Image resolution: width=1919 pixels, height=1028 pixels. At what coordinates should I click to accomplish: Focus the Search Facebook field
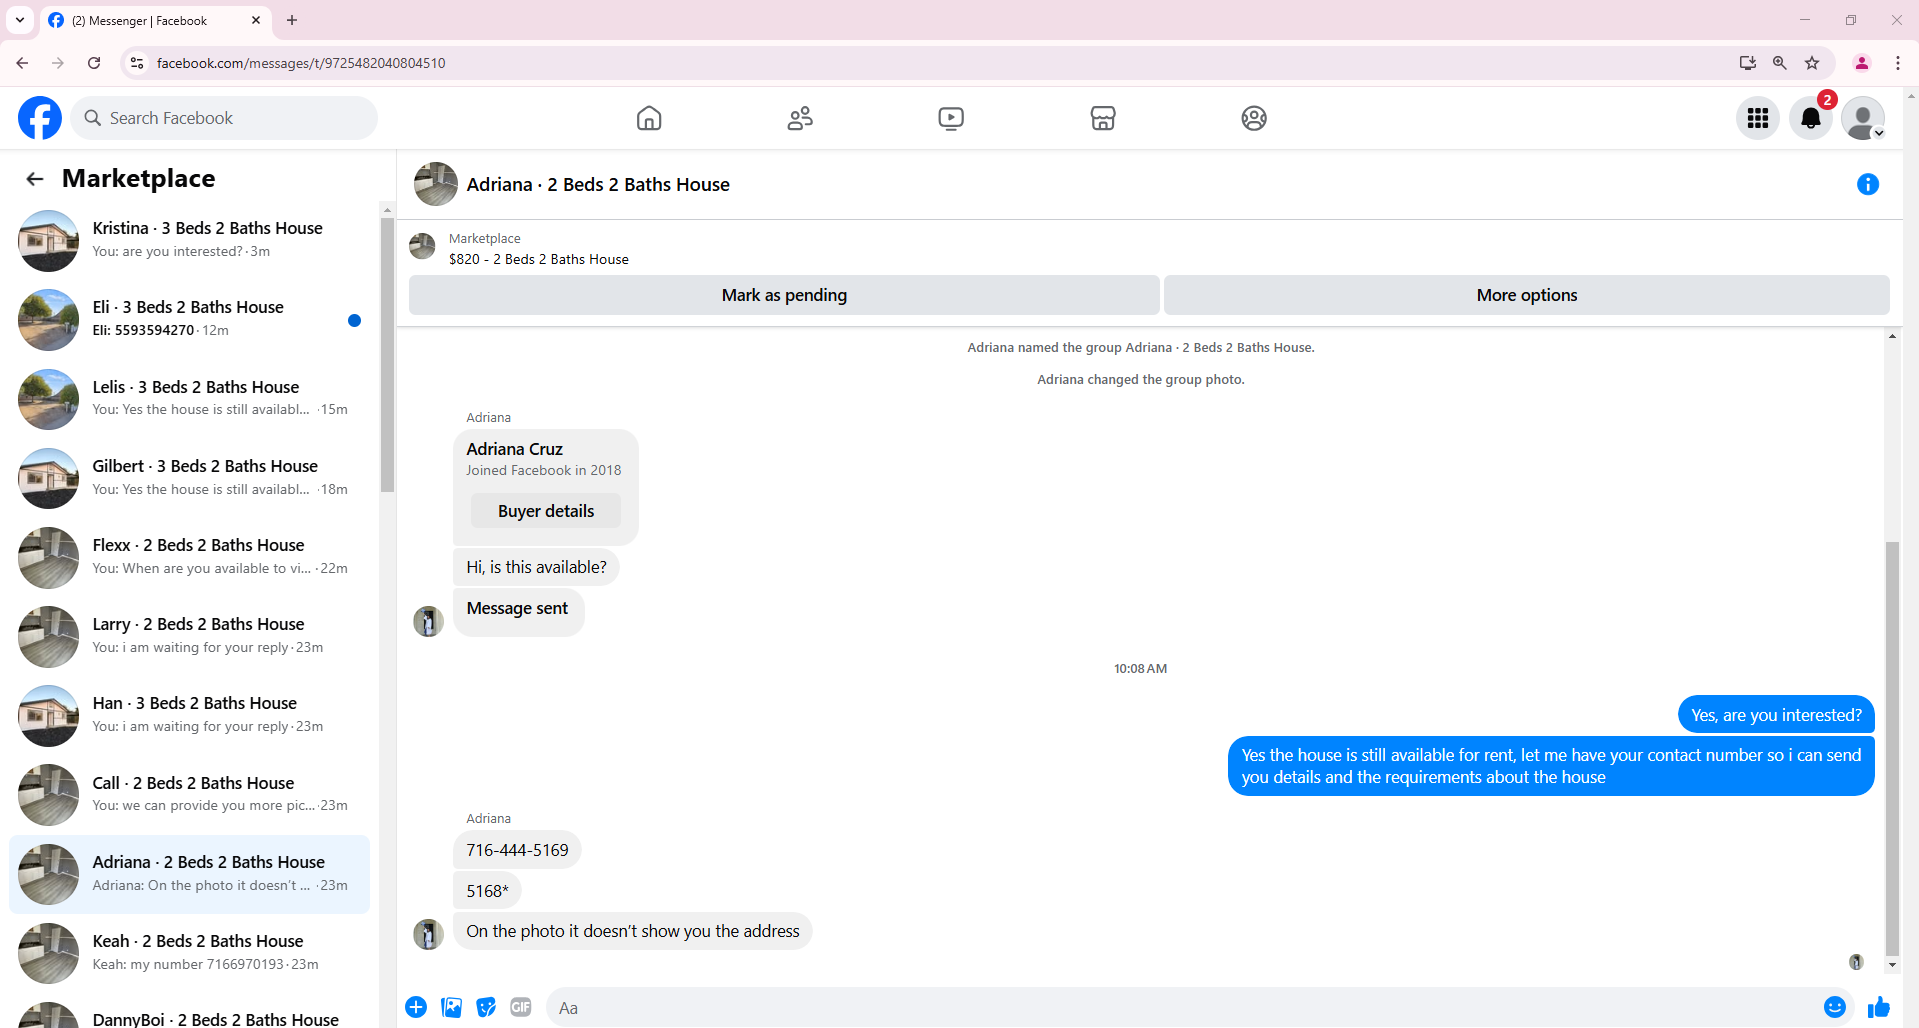(x=225, y=118)
